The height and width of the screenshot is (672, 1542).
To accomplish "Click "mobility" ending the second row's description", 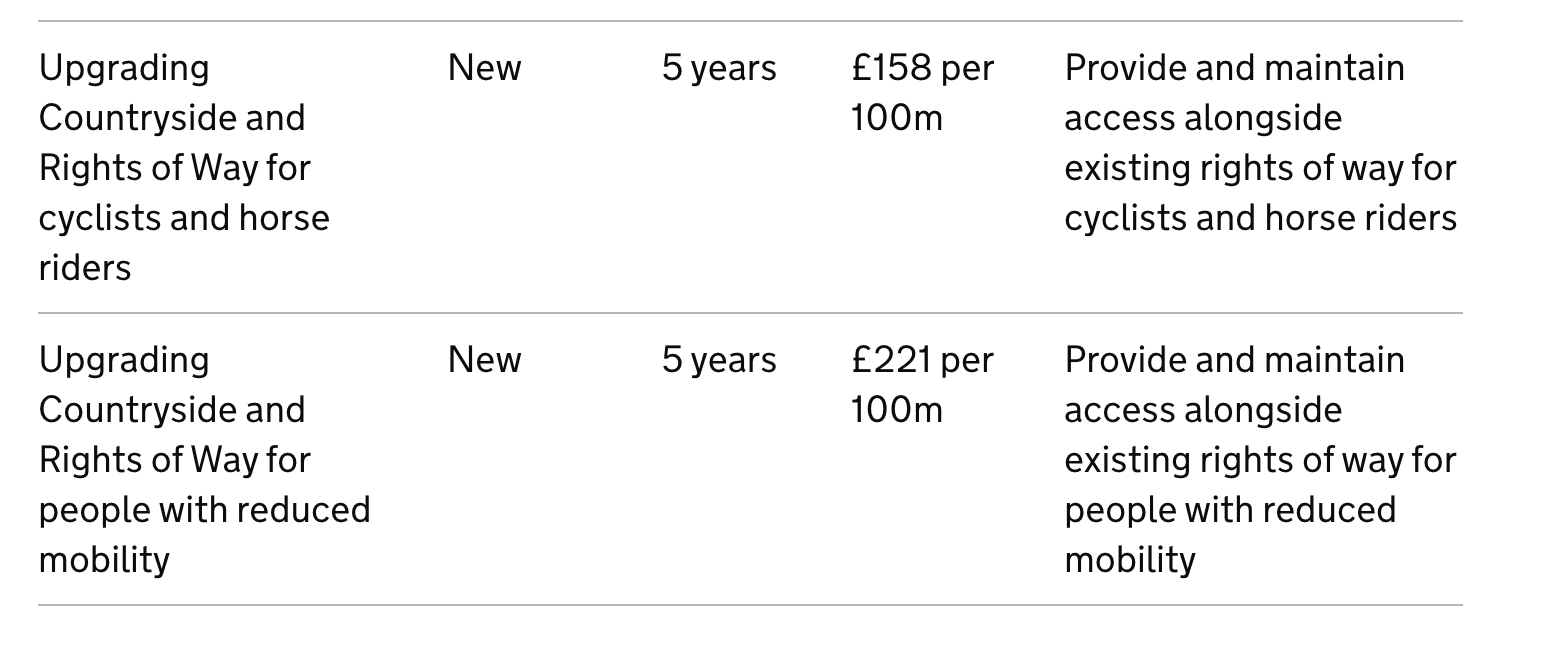I will (x=1129, y=560).
